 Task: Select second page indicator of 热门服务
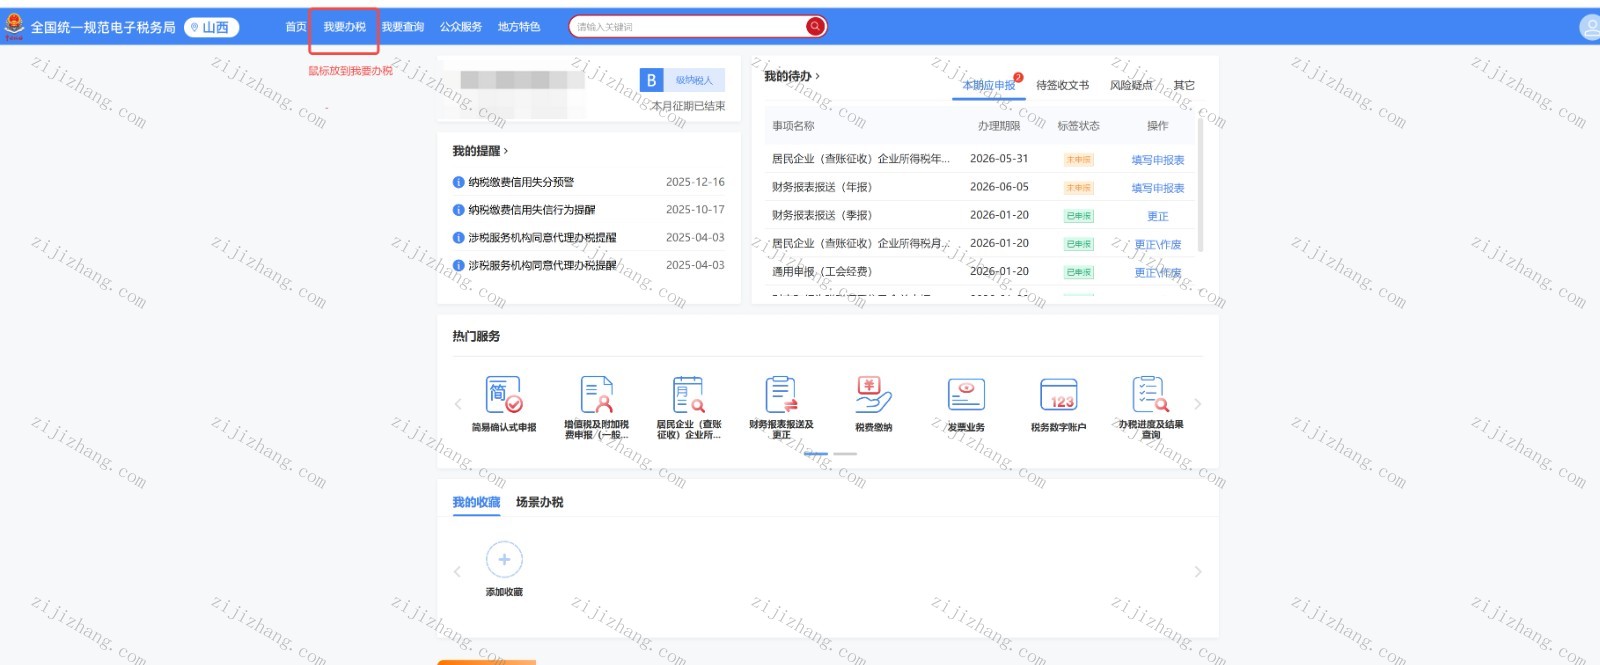(x=845, y=454)
